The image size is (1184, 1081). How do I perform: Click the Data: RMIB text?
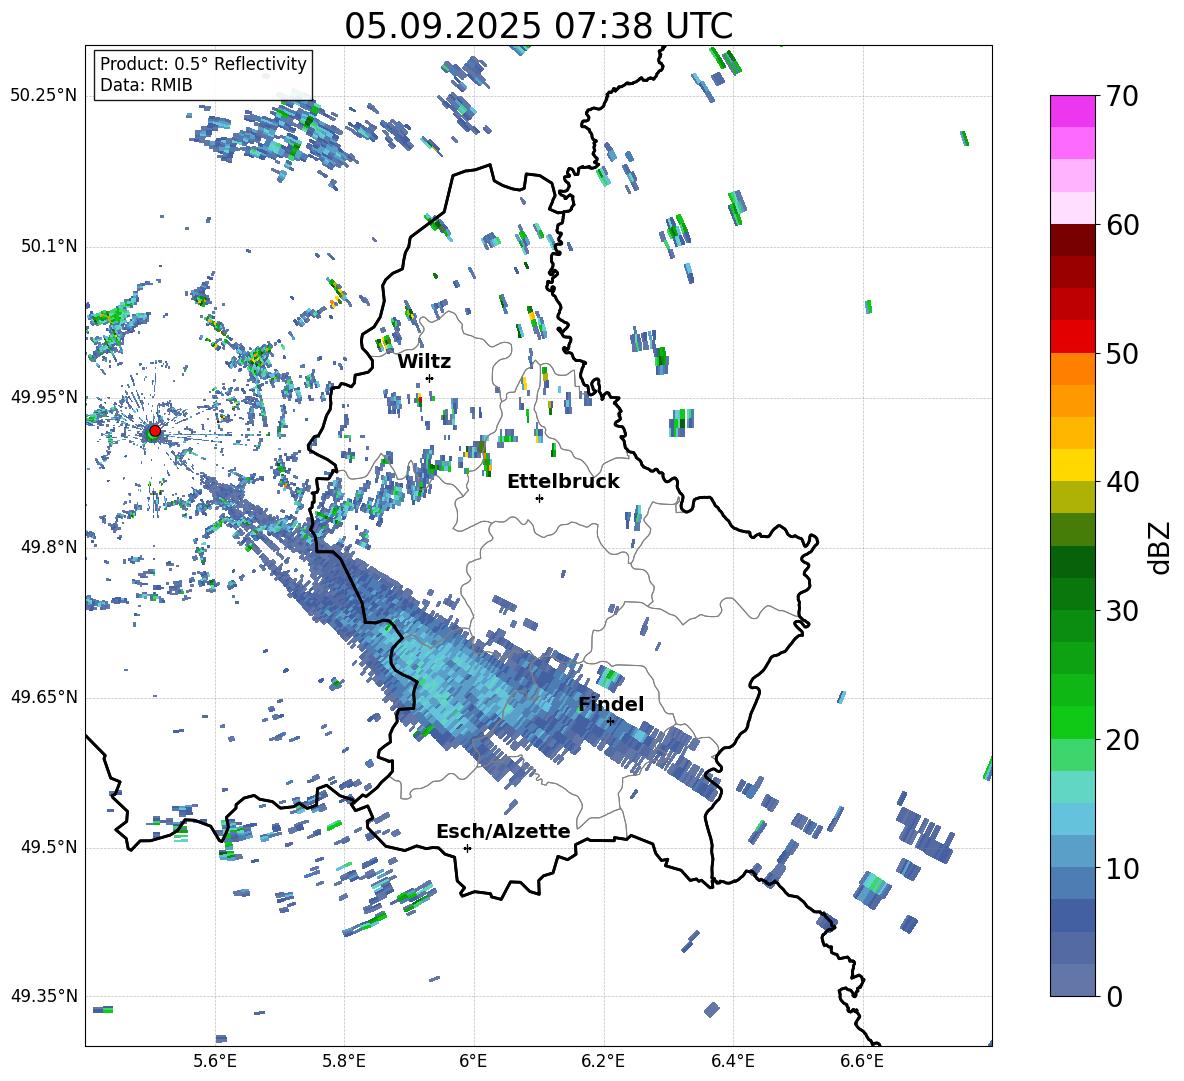(146, 85)
